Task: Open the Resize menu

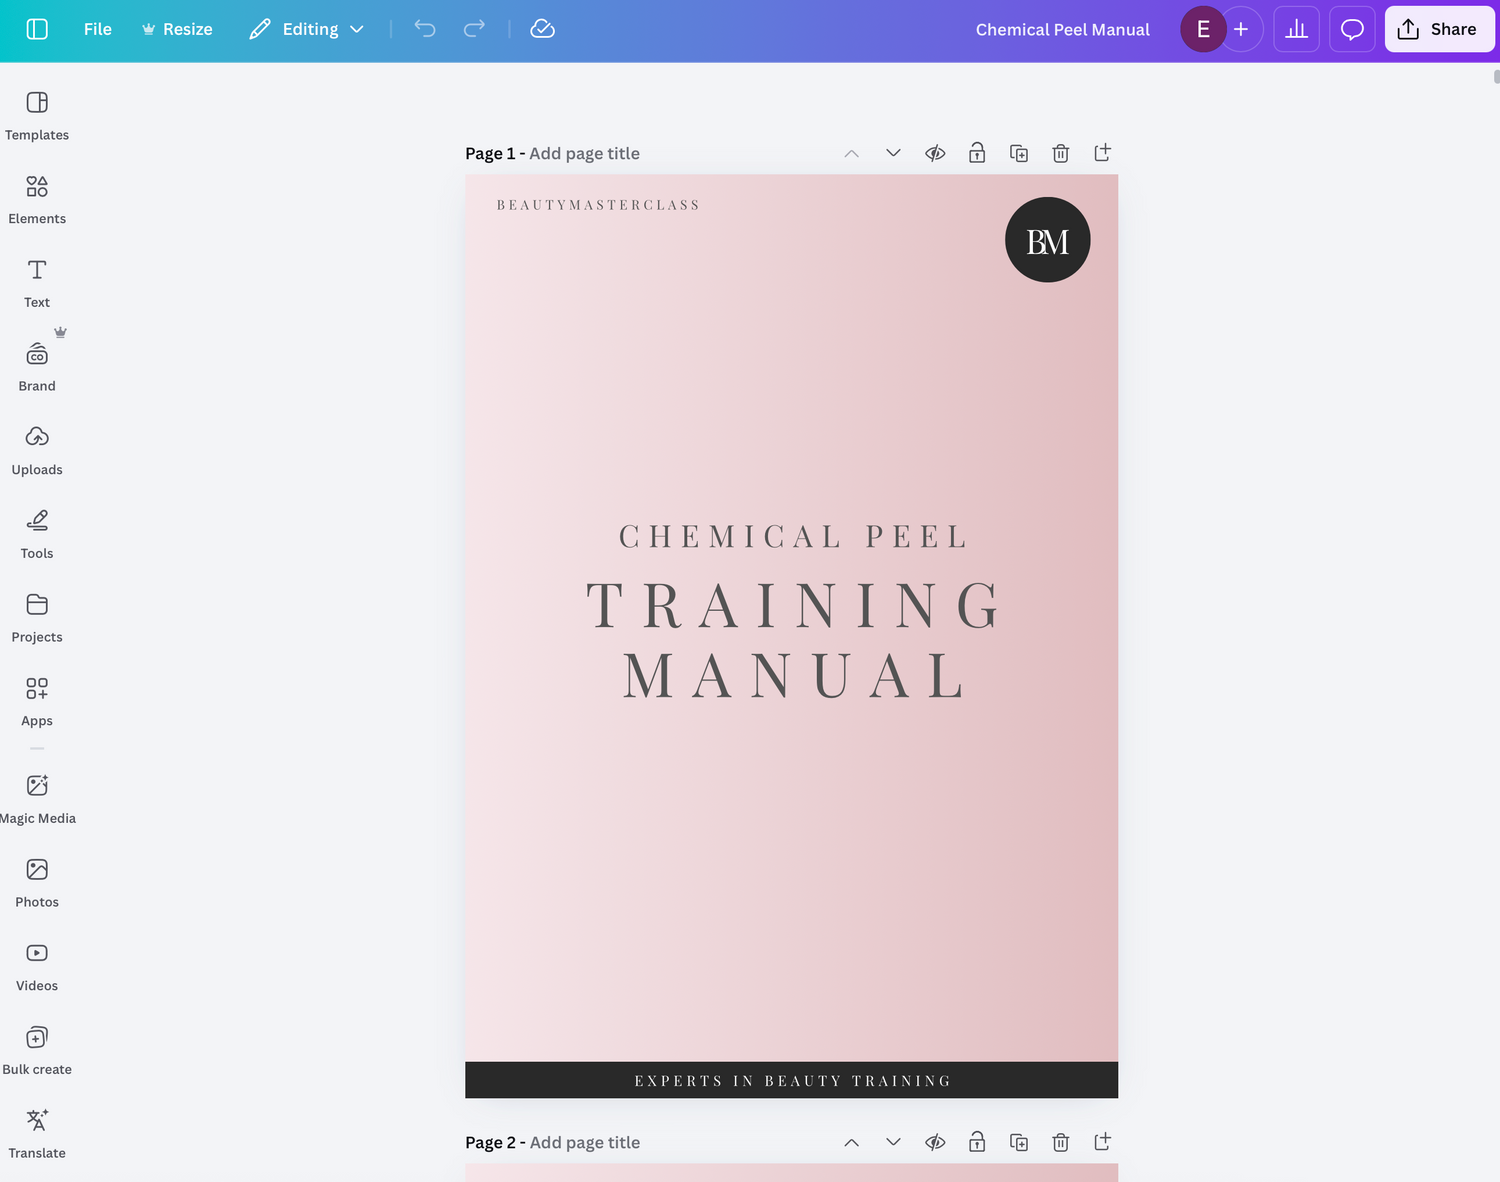Action: [177, 29]
